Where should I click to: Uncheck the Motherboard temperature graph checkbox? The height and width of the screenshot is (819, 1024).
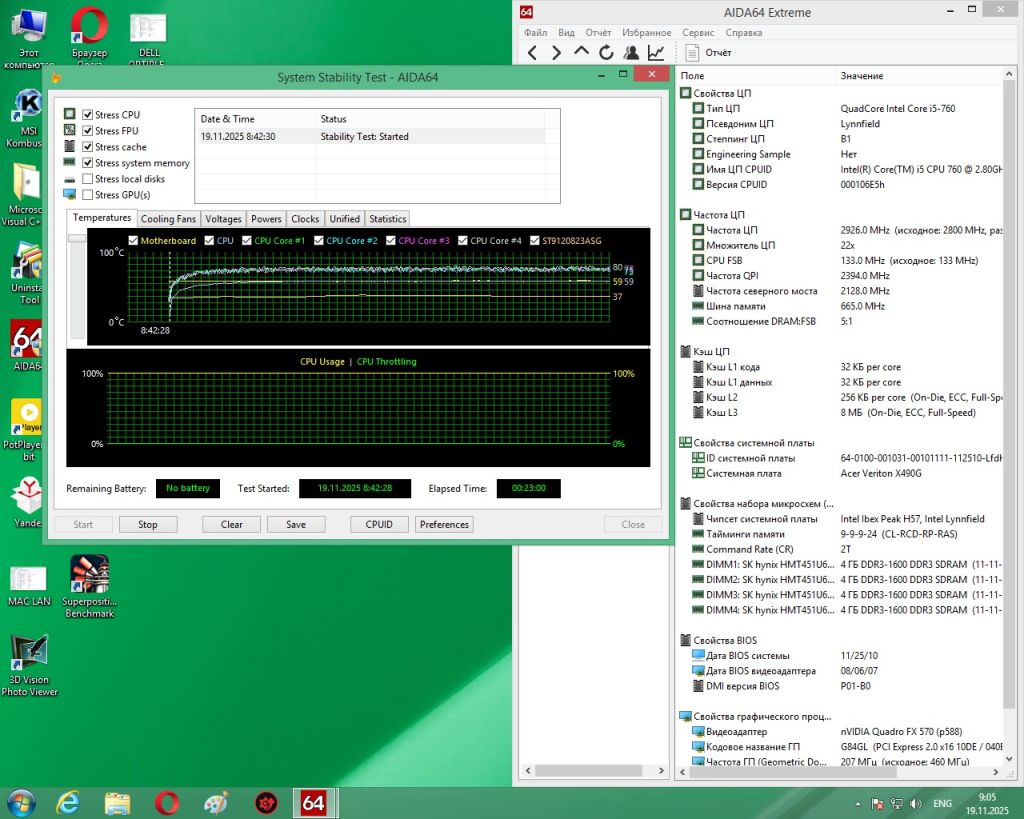(133, 240)
